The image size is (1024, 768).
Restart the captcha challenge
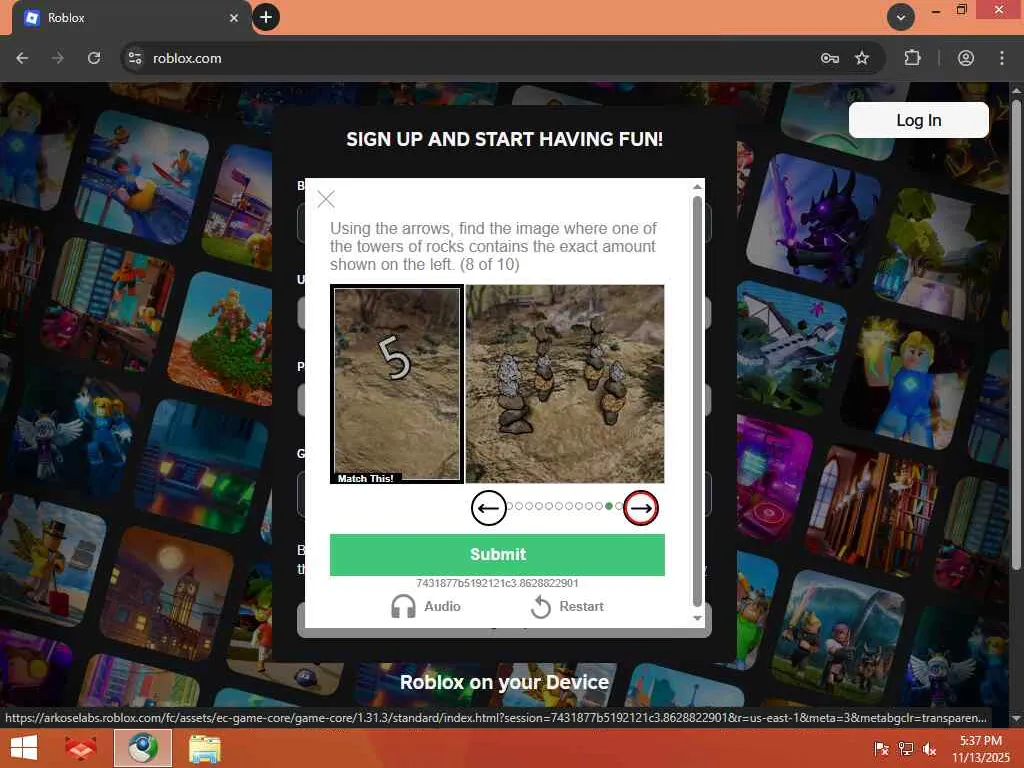click(x=567, y=606)
